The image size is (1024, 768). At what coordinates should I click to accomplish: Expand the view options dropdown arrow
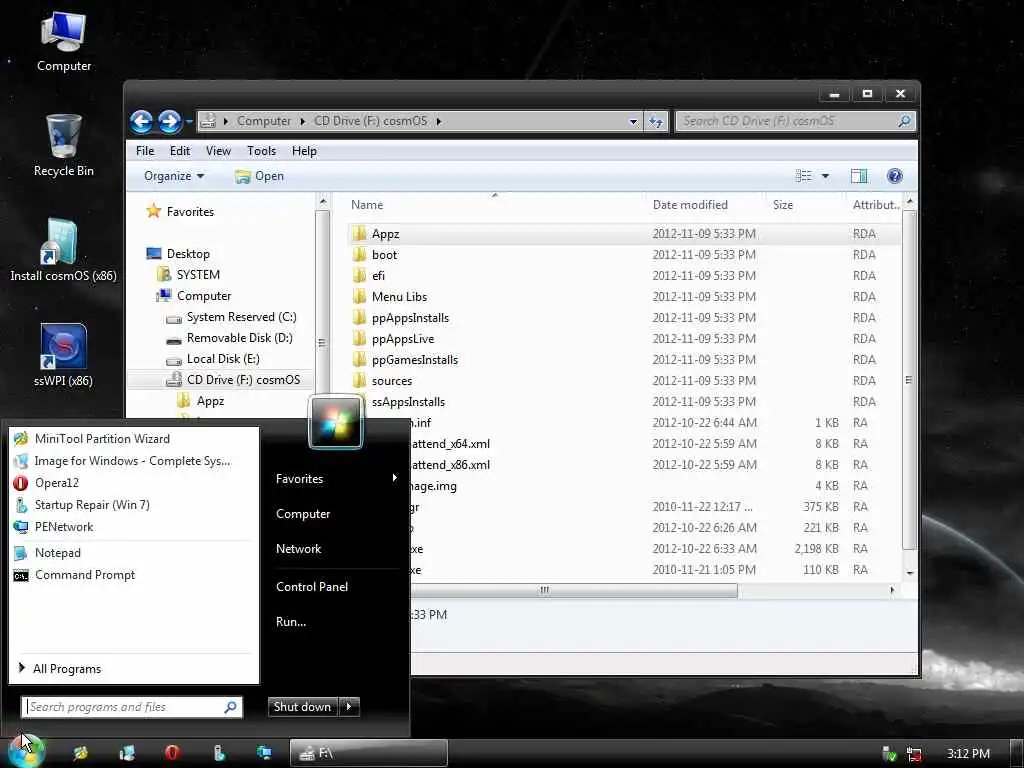coord(825,176)
